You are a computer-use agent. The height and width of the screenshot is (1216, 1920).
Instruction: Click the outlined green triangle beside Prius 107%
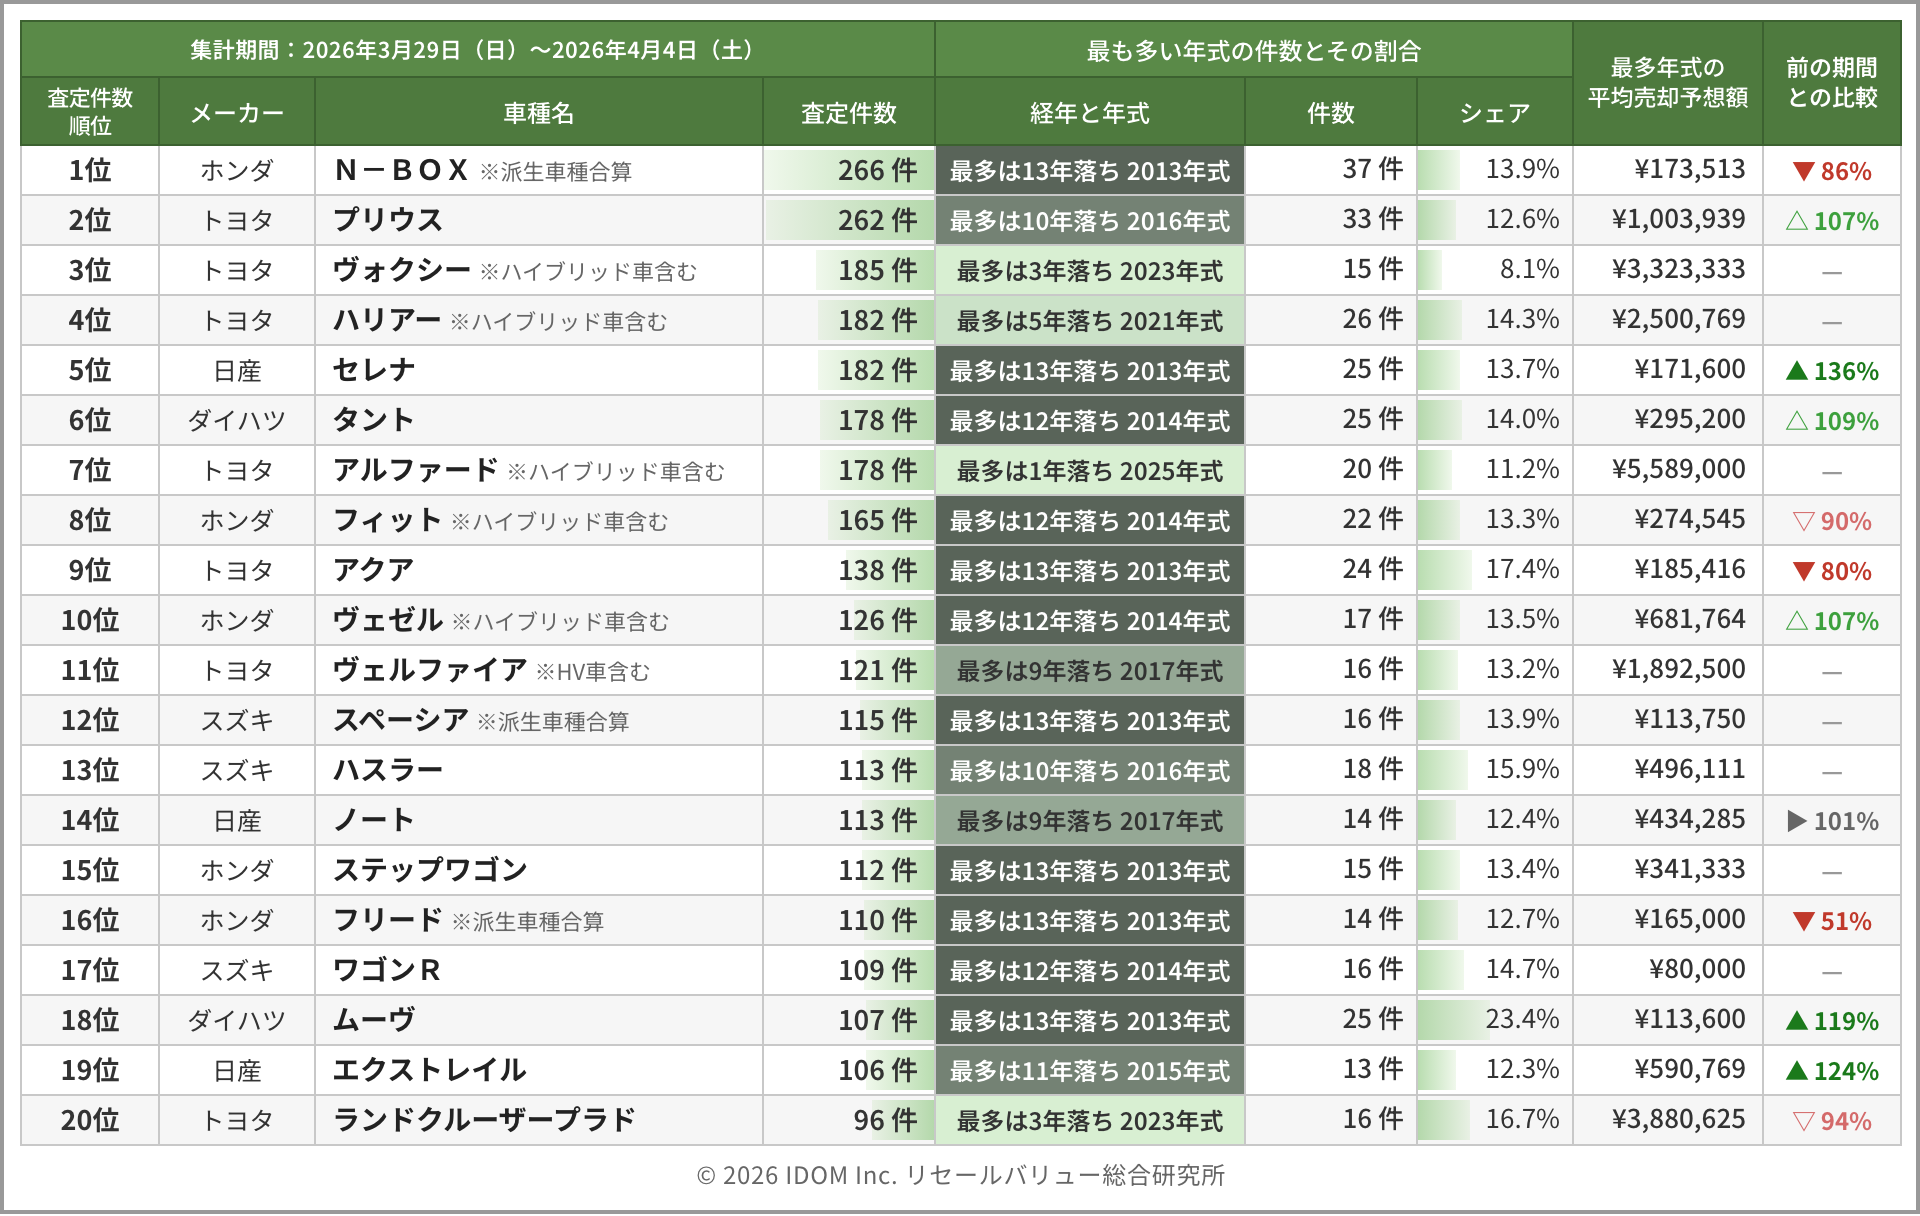coord(1796,221)
